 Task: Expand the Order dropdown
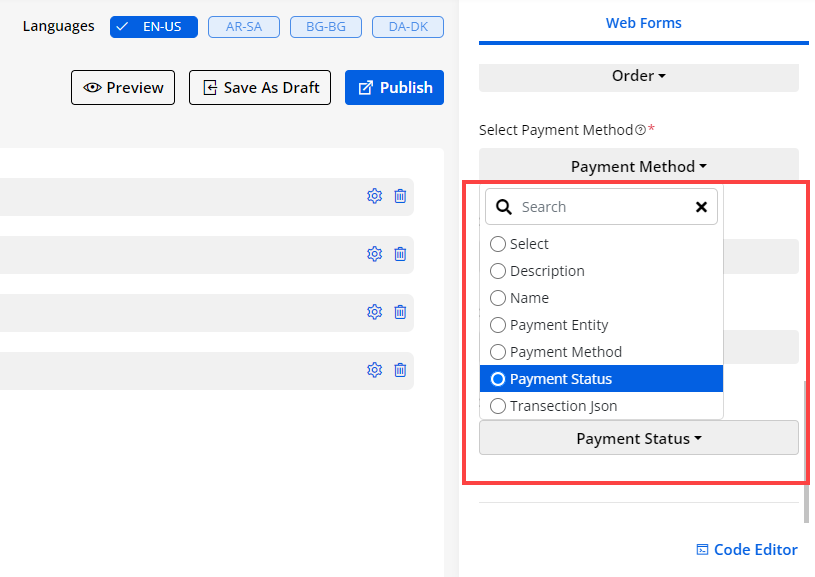click(638, 76)
